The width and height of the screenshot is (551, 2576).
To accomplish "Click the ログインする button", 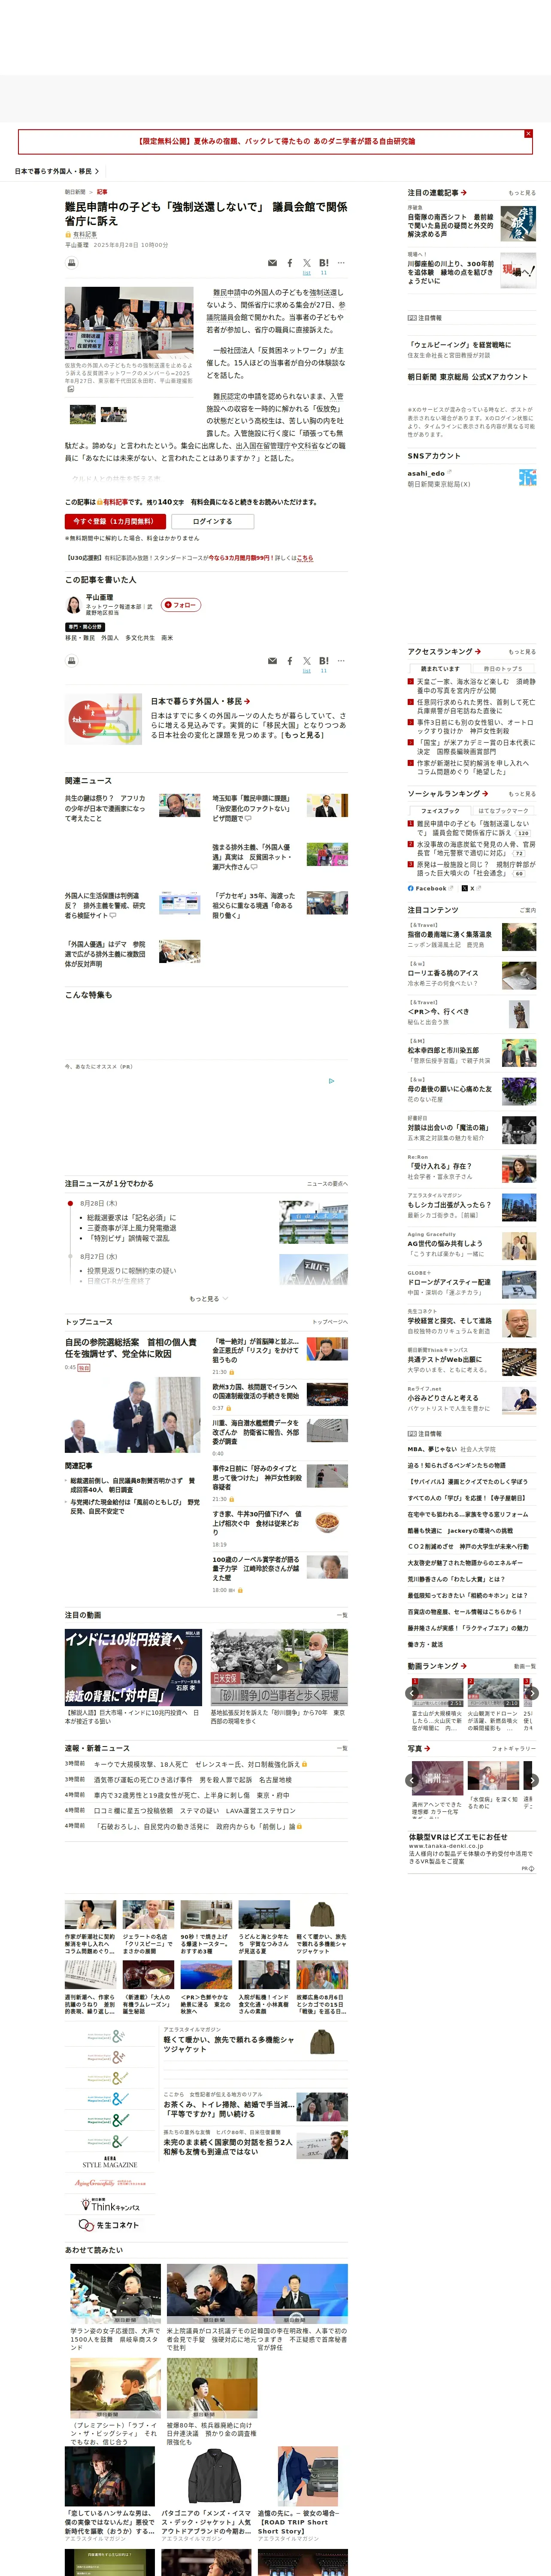I will tap(212, 521).
